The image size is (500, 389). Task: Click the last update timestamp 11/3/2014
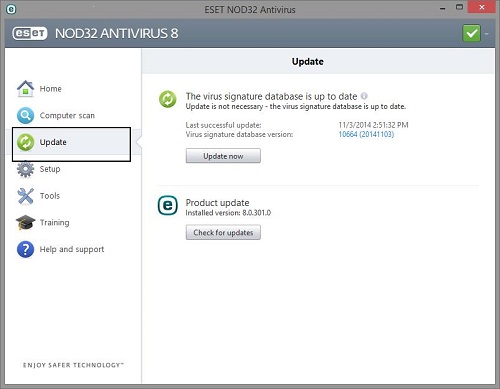click(x=373, y=125)
